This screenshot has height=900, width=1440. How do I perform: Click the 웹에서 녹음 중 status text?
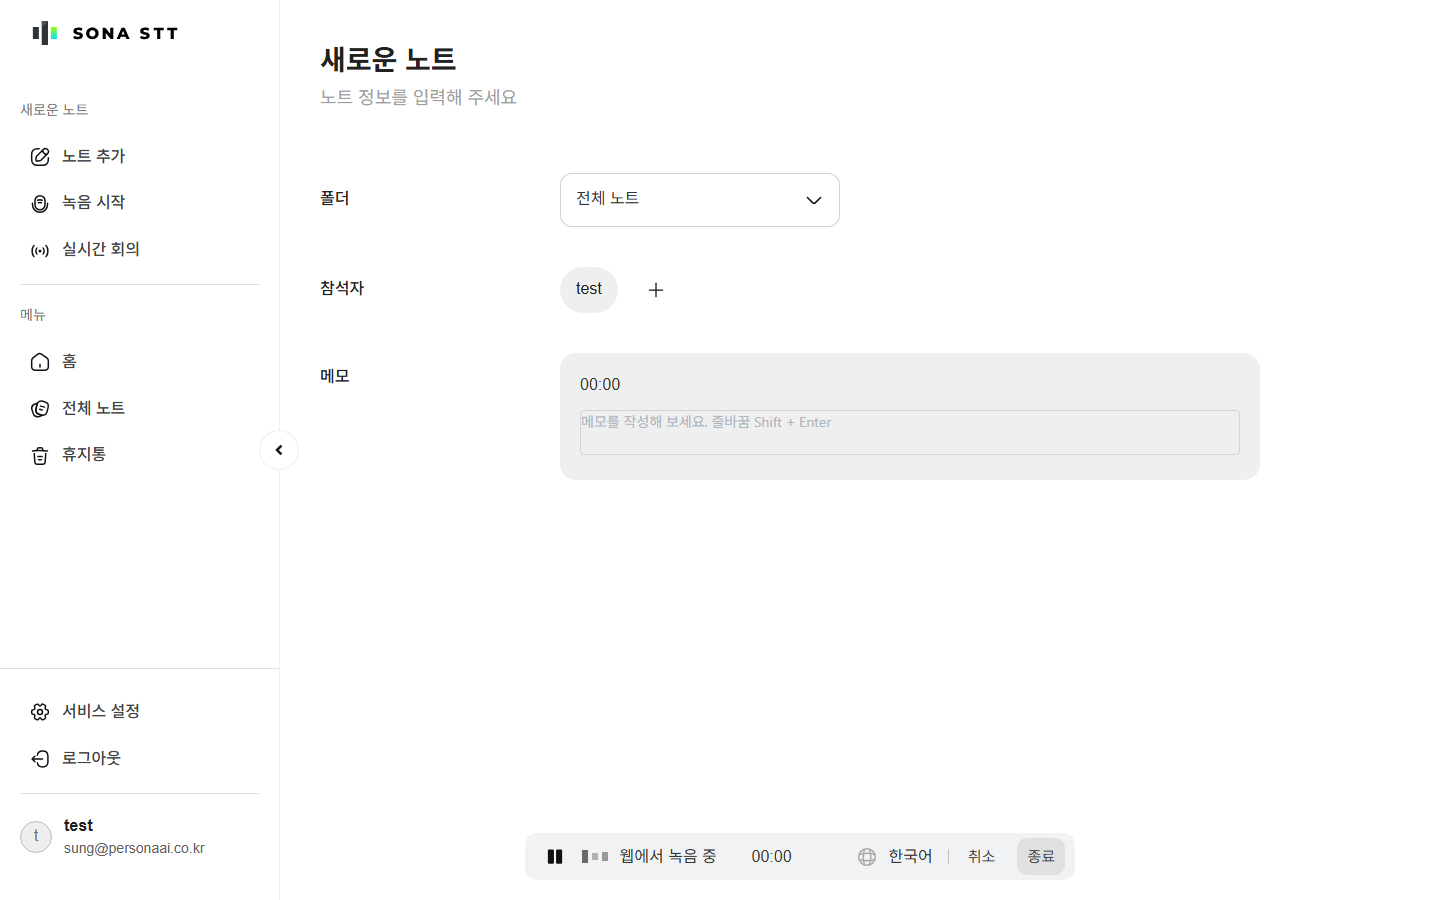point(668,857)
